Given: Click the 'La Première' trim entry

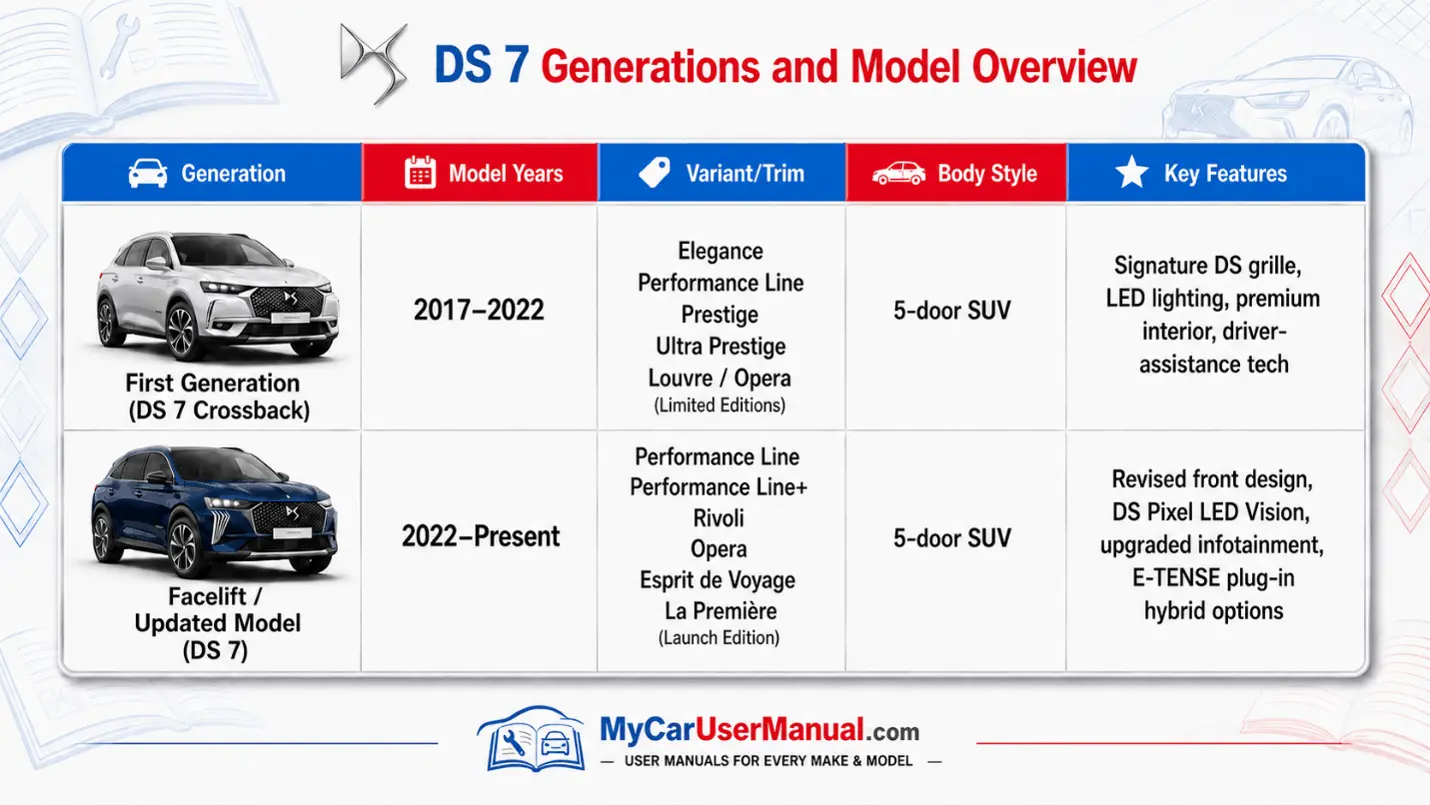Looking at the screenshot, I should 720,610.
